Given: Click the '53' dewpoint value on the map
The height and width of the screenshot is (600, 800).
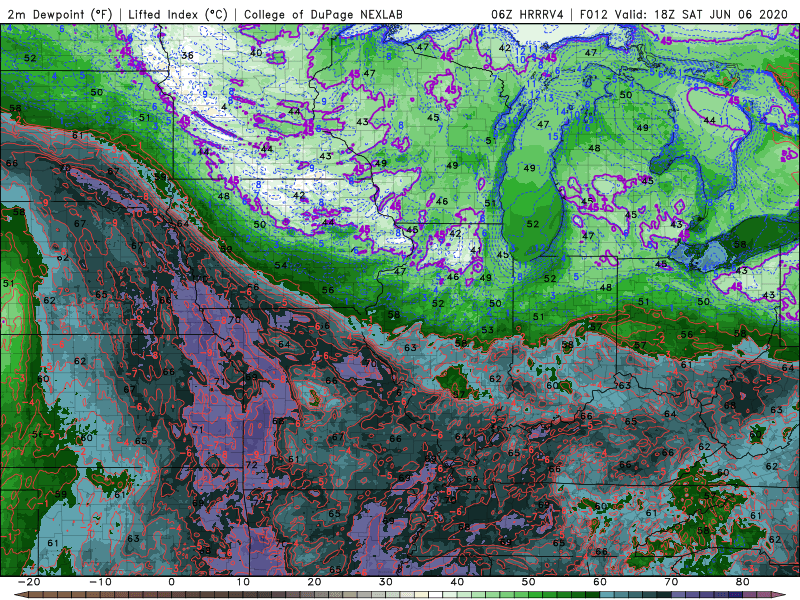Looking at the screenshot, I should [x=487, y=330].
